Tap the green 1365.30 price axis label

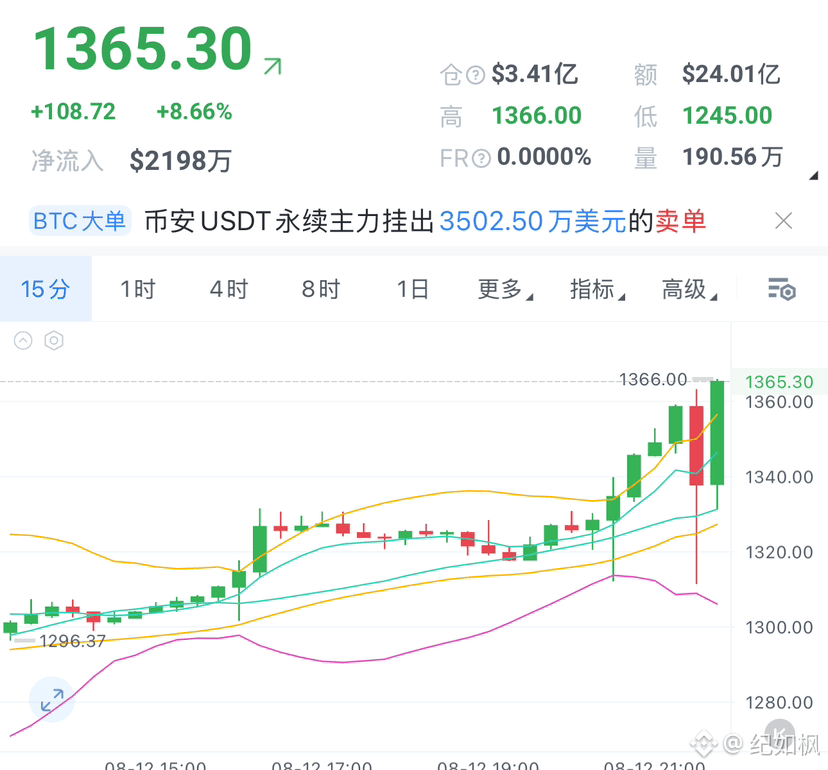(779, 382)
